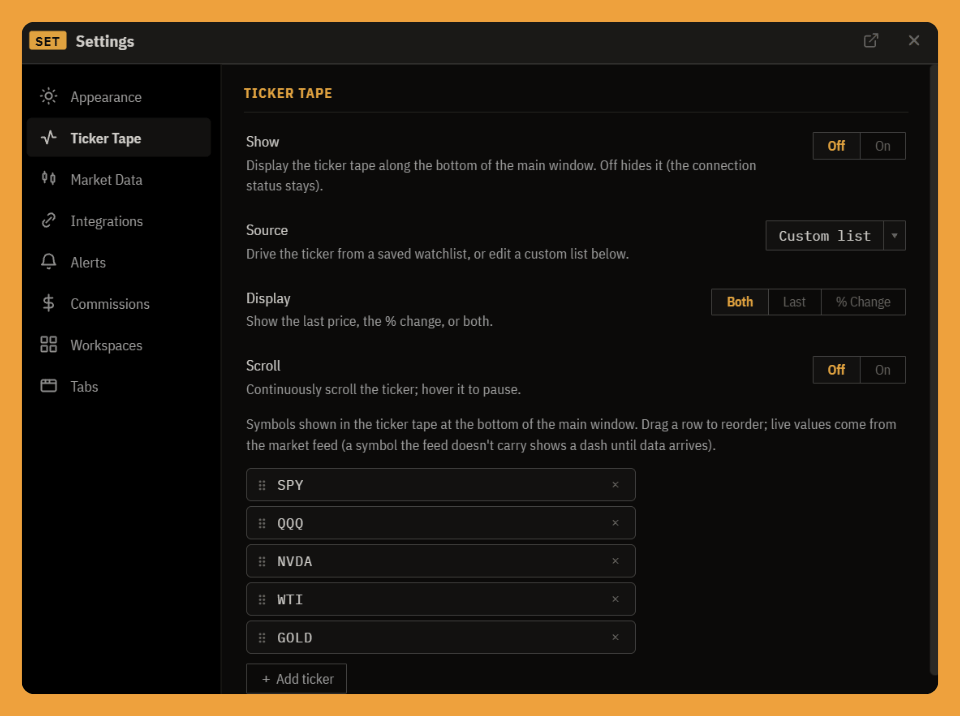This screenshot has width=960, height=716.
Task: Click the Scroll setting label
Action: tap(263, 366)
